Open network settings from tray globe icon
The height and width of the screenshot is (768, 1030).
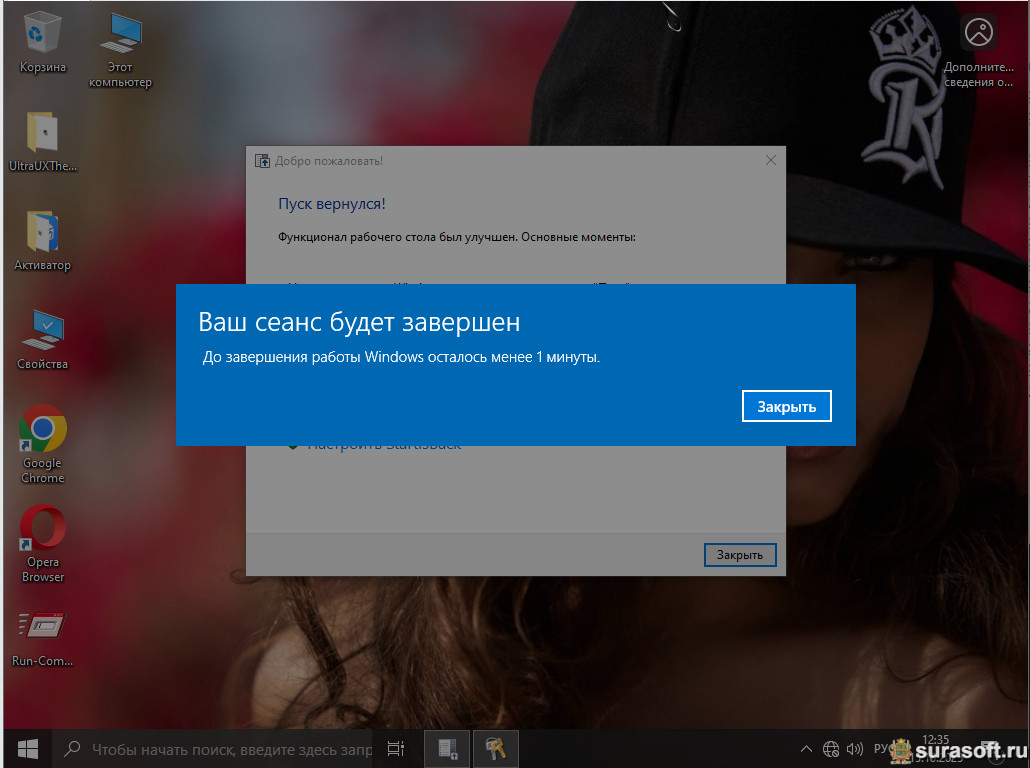click(831, 748)
